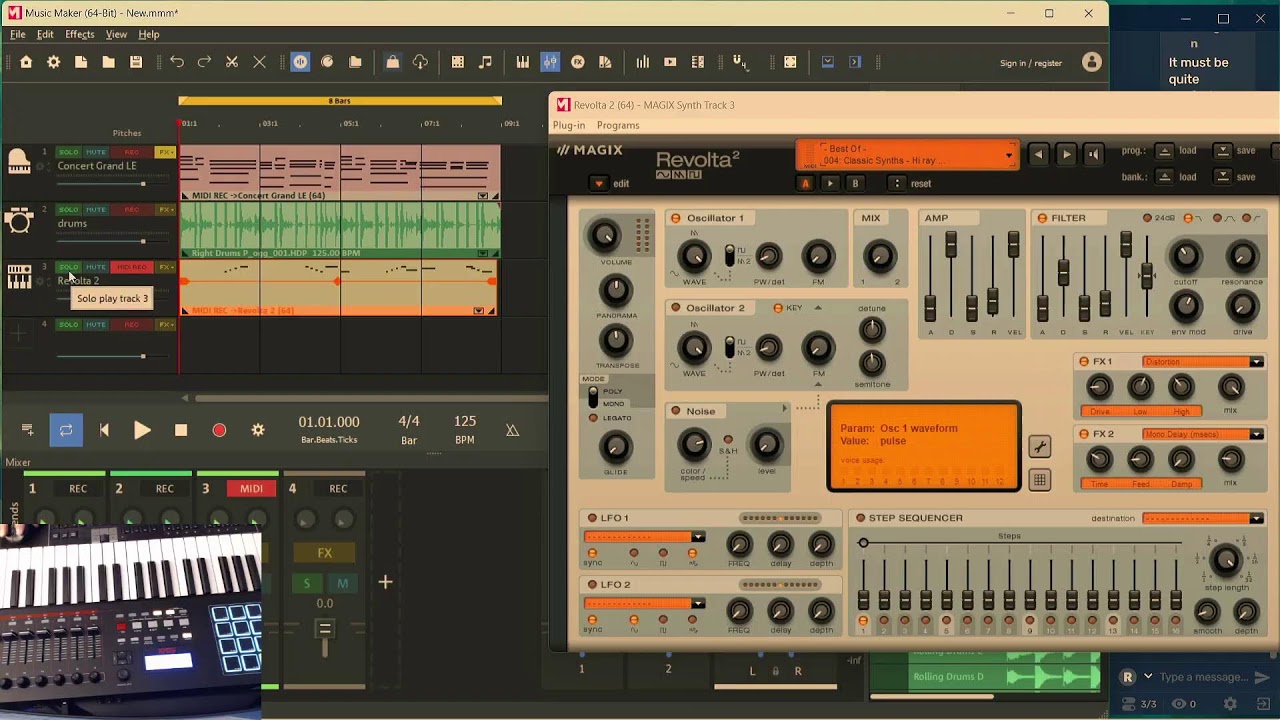1280x720 pixels.
Task: Save the project with the floppy disk icon
Action: pyautogui.click(x=136, y=62)
